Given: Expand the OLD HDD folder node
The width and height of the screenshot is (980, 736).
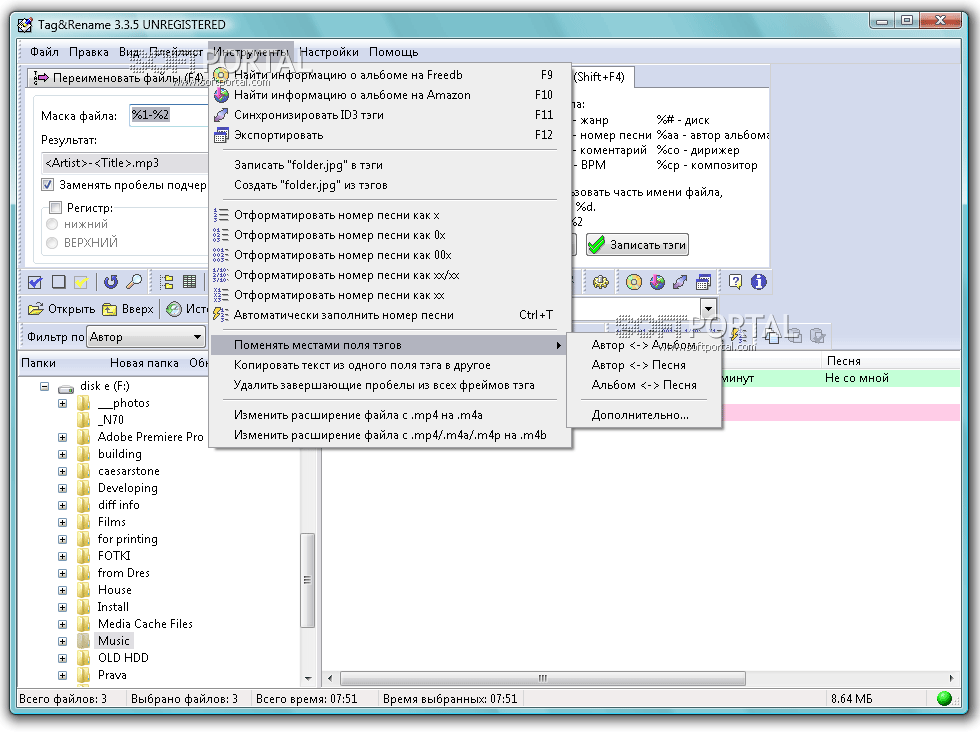Looking at the screenshot, I should coord(62,658).
